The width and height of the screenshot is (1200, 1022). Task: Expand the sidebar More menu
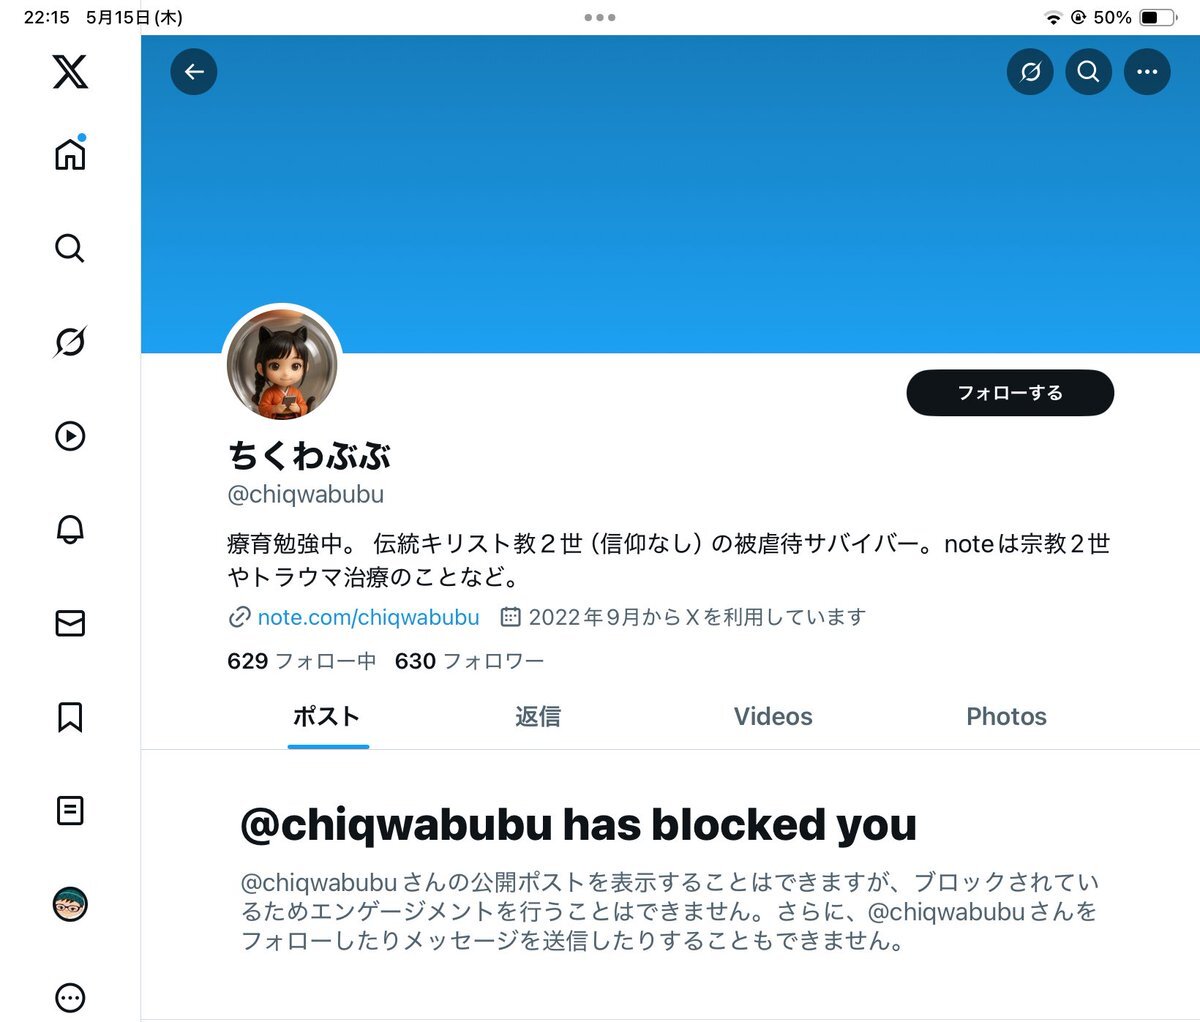(x=70, y=997)
